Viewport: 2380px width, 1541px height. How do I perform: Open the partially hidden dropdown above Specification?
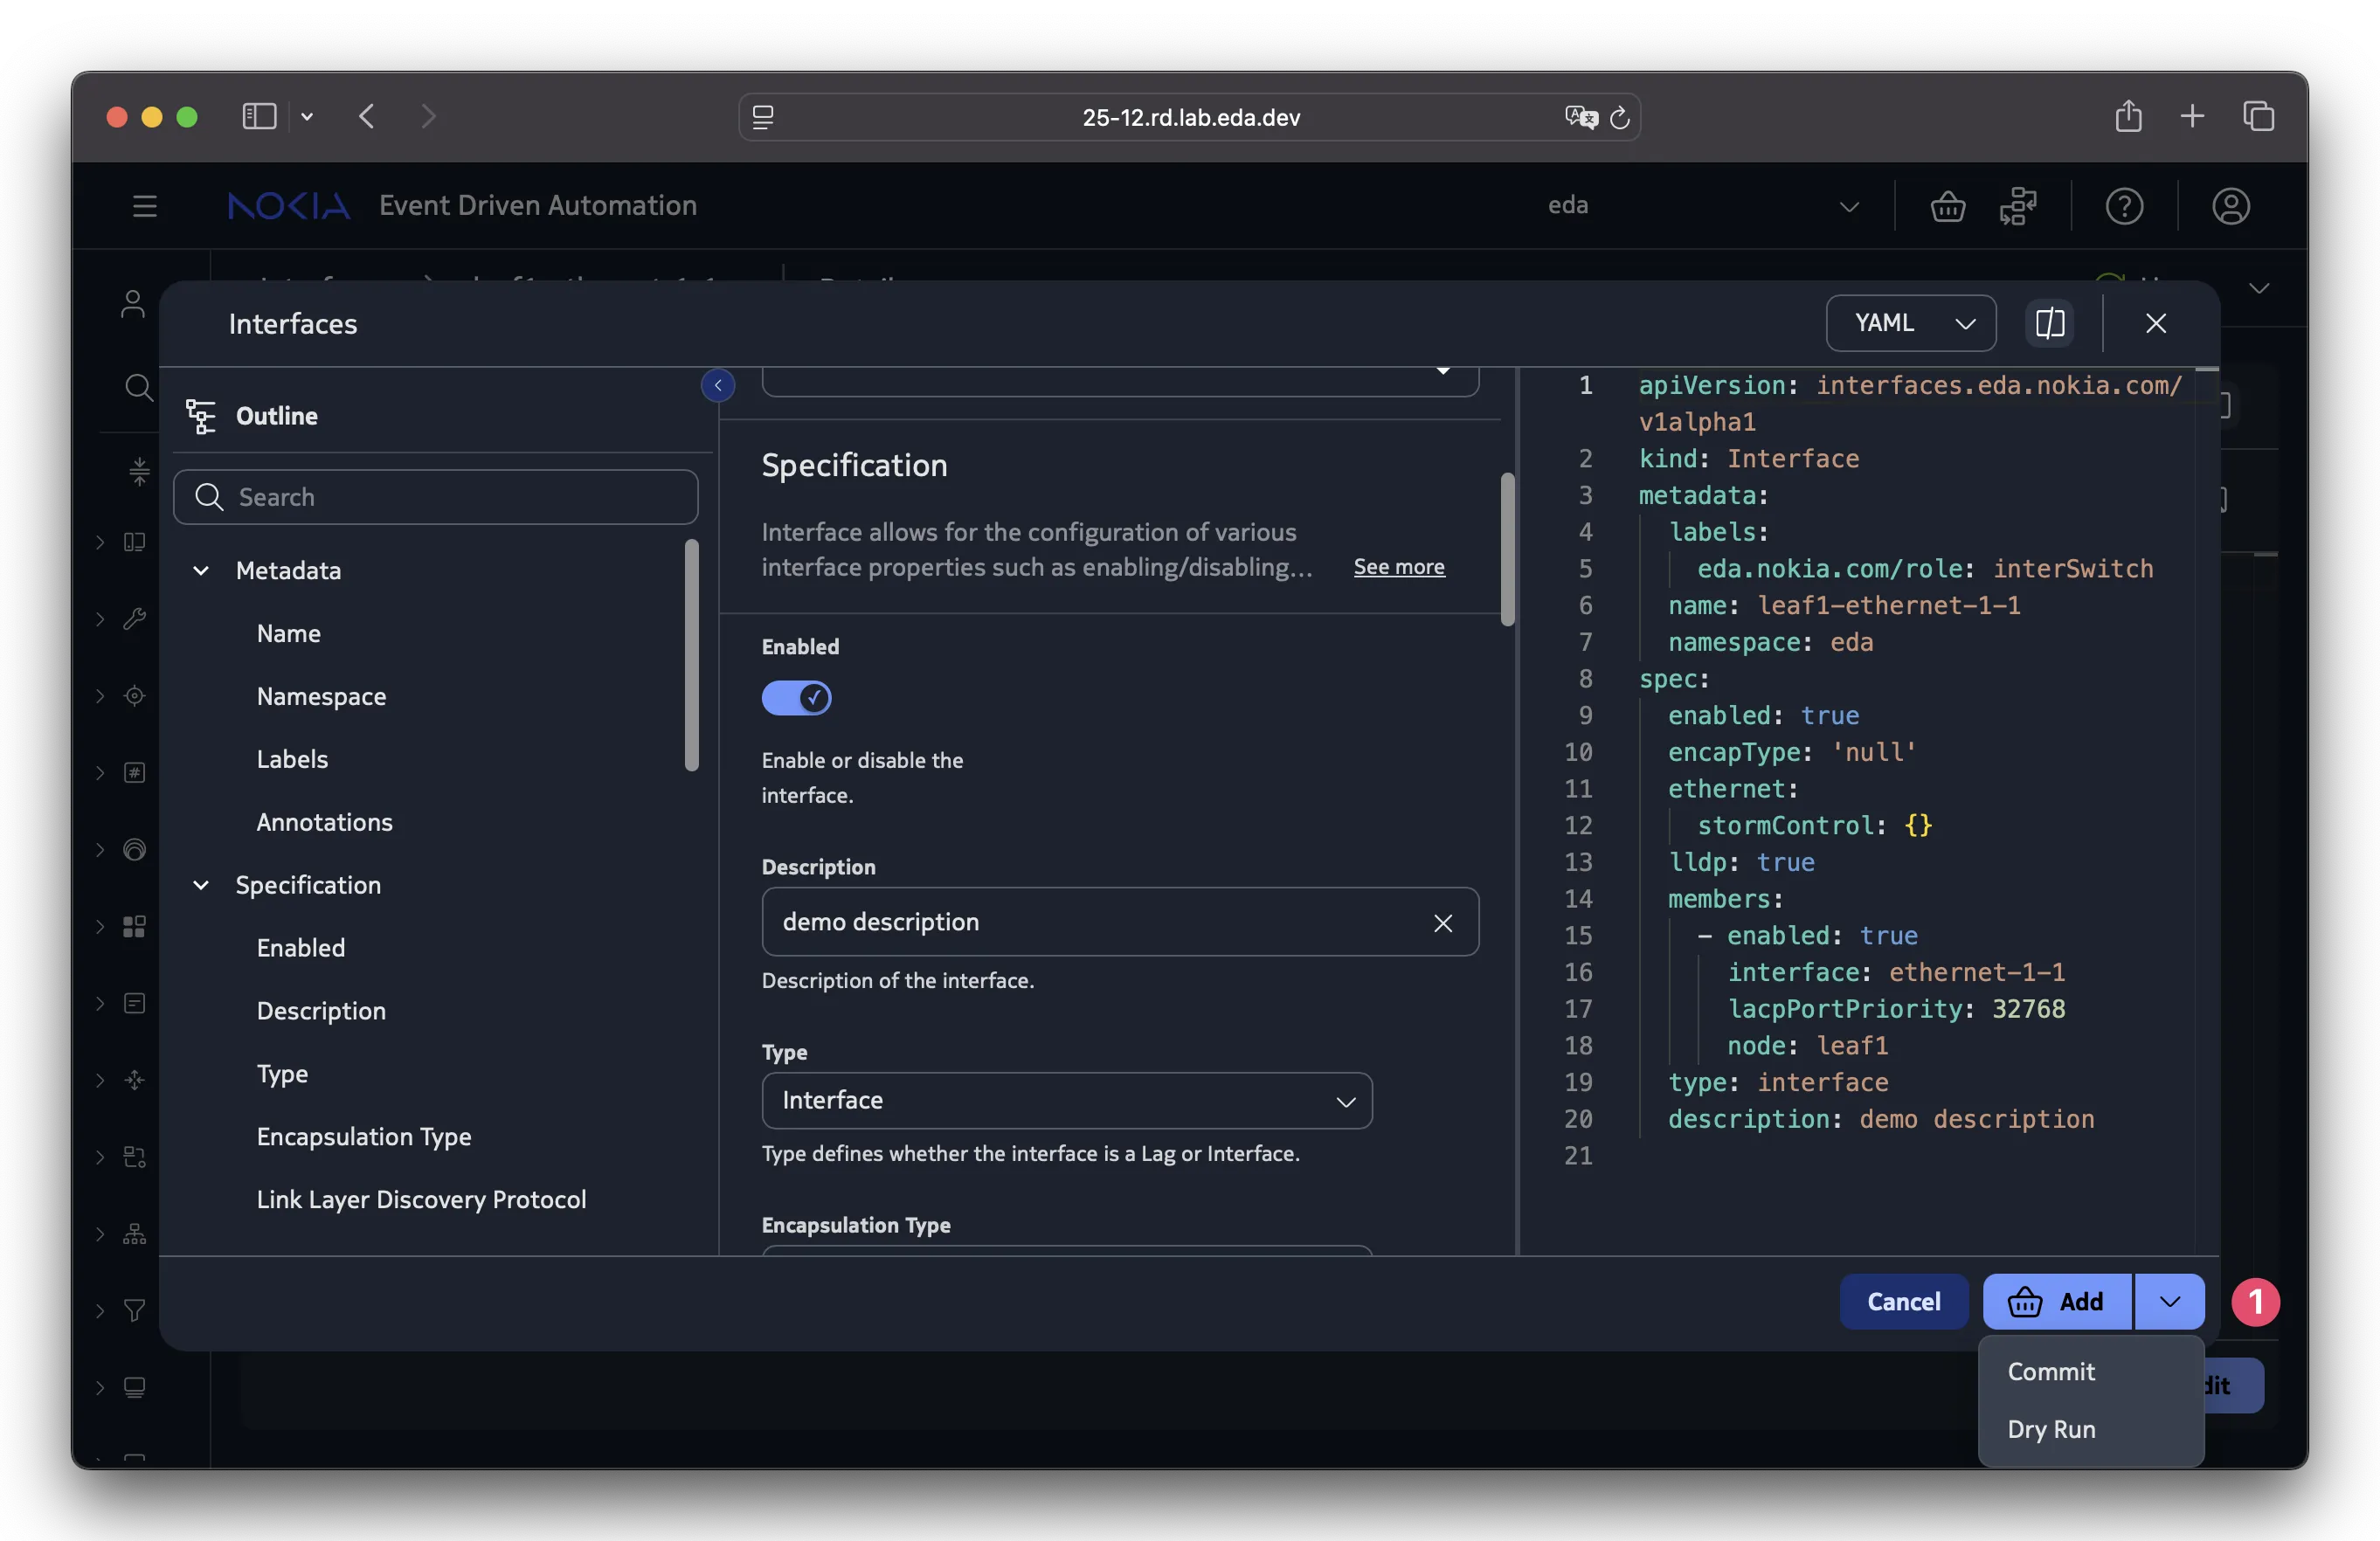click(1120, 381)
